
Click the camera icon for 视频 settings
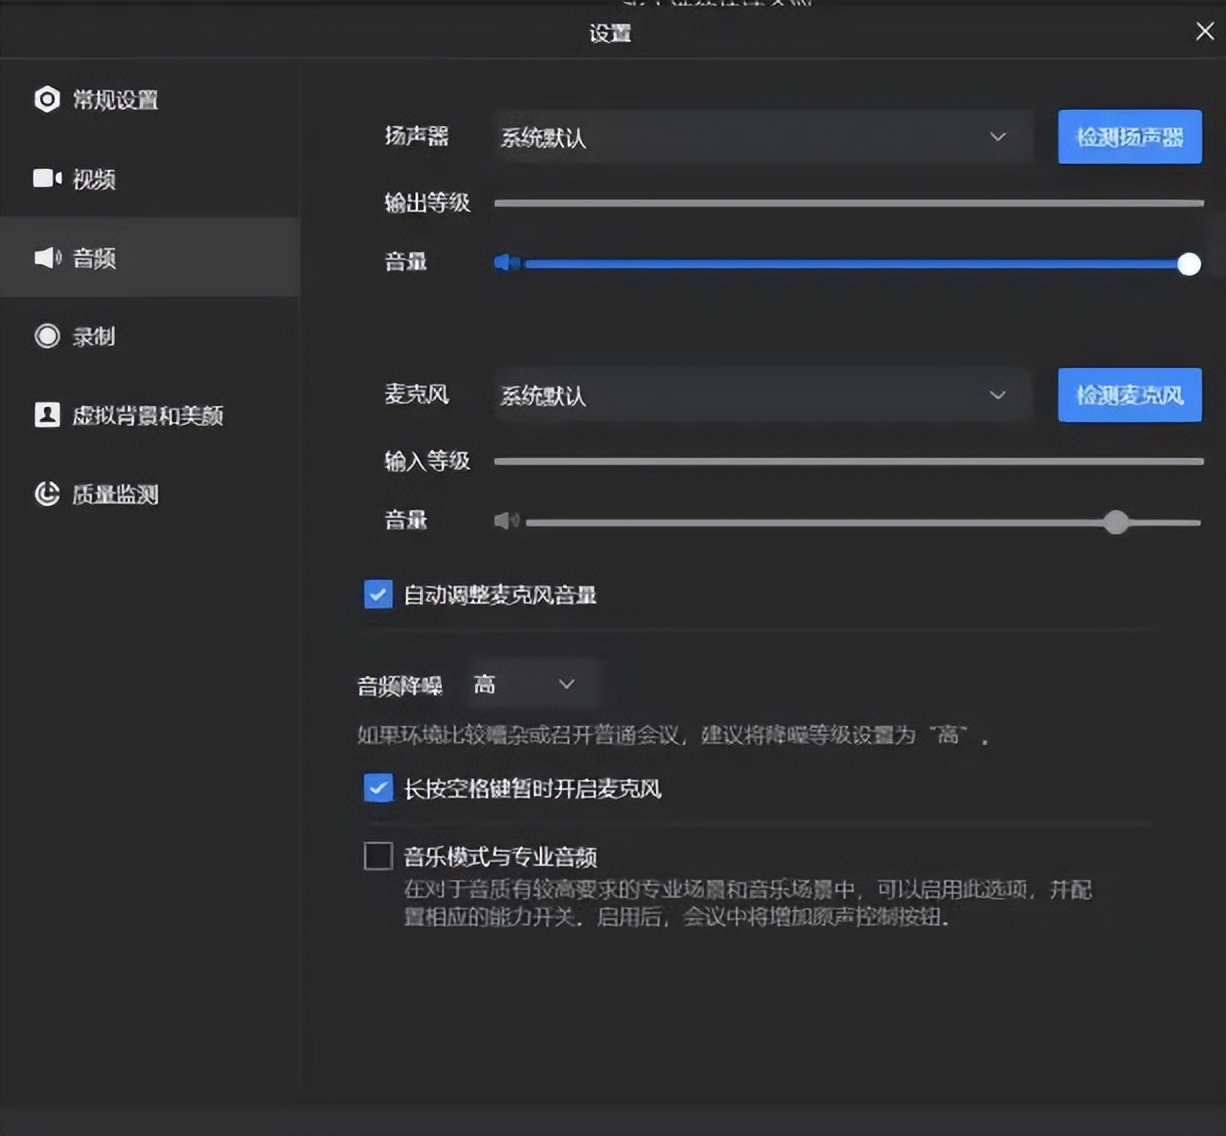46,179
